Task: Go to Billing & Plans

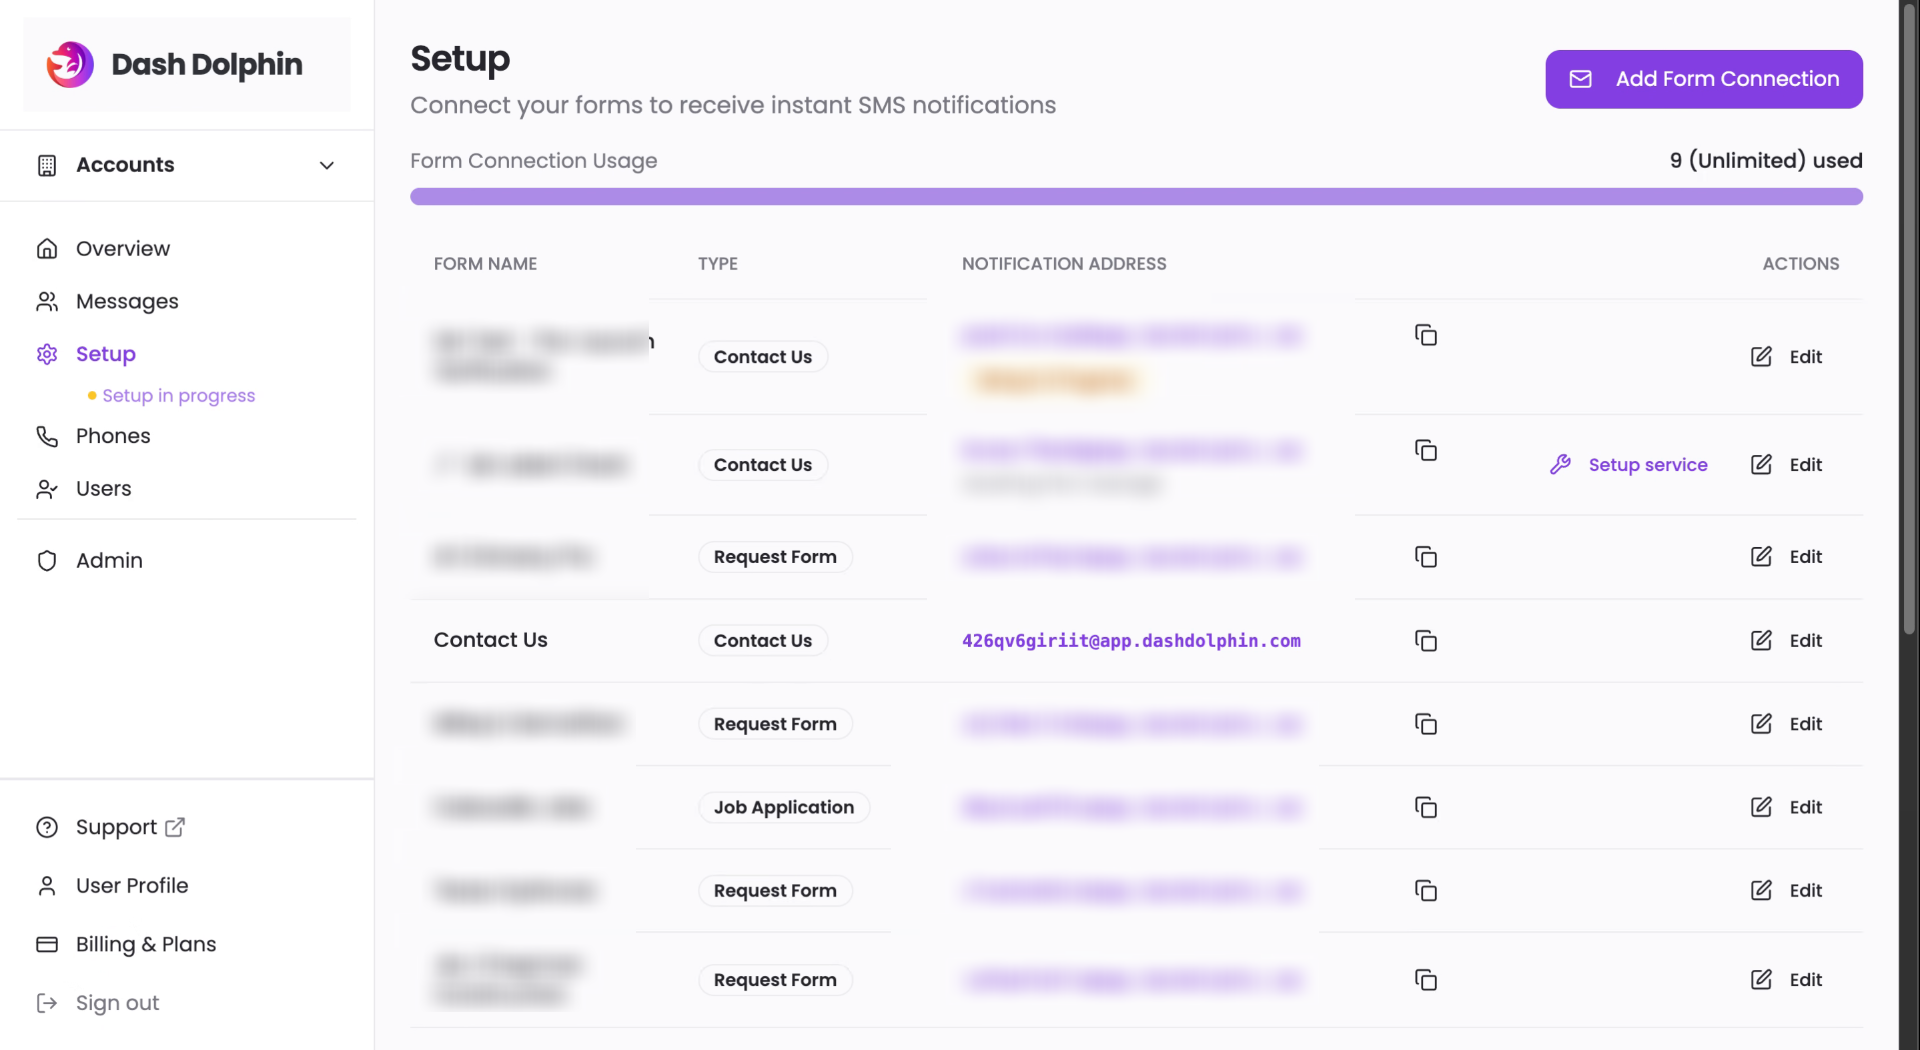Action: point(146,944)
